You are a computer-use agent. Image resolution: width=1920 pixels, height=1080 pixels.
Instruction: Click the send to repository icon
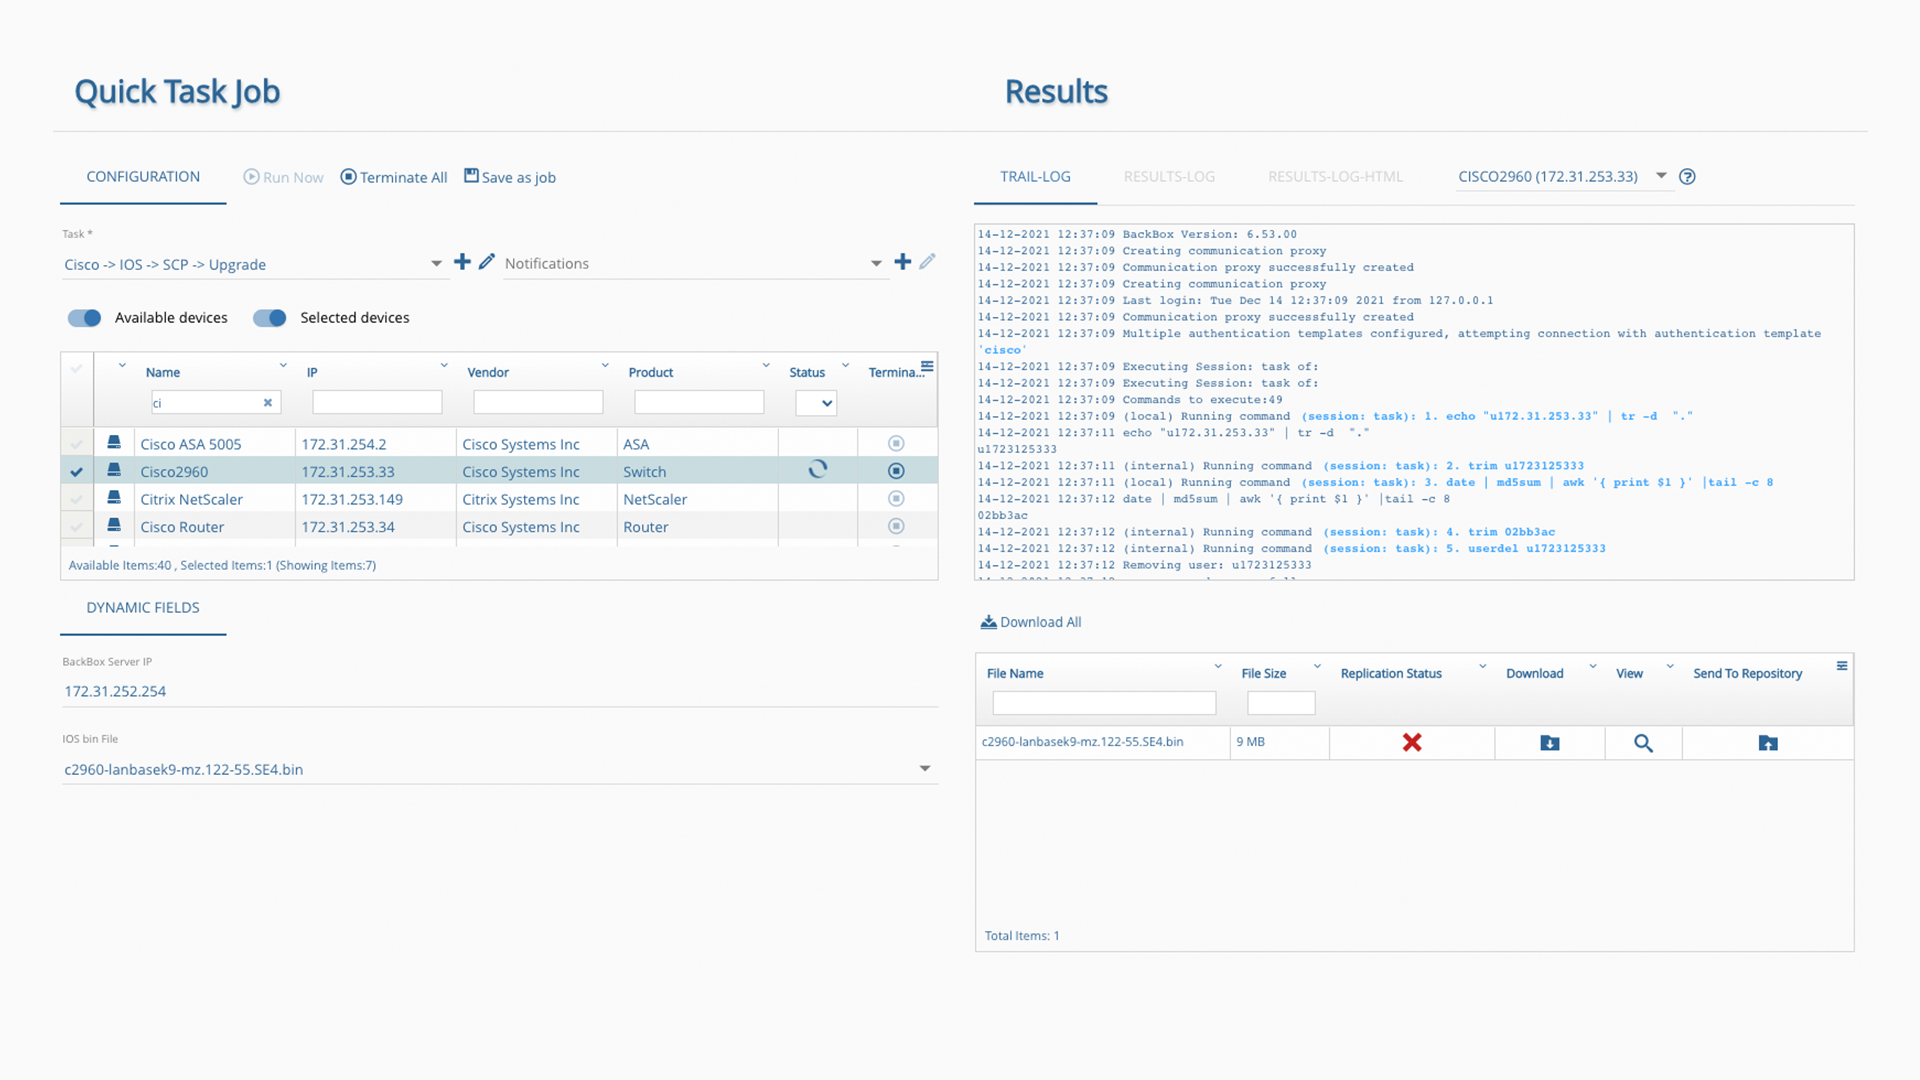click(x=1767, y=743)
